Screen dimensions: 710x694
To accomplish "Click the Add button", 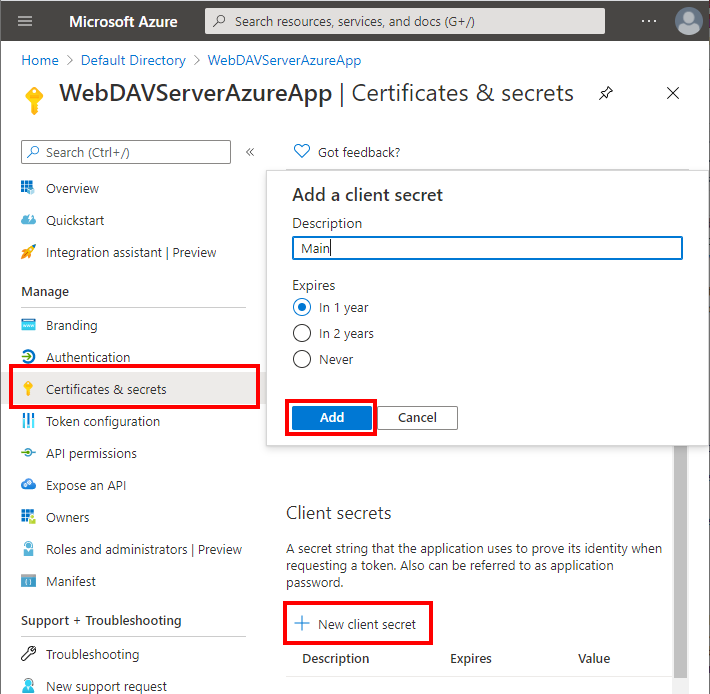I will [x=331, y=417].
